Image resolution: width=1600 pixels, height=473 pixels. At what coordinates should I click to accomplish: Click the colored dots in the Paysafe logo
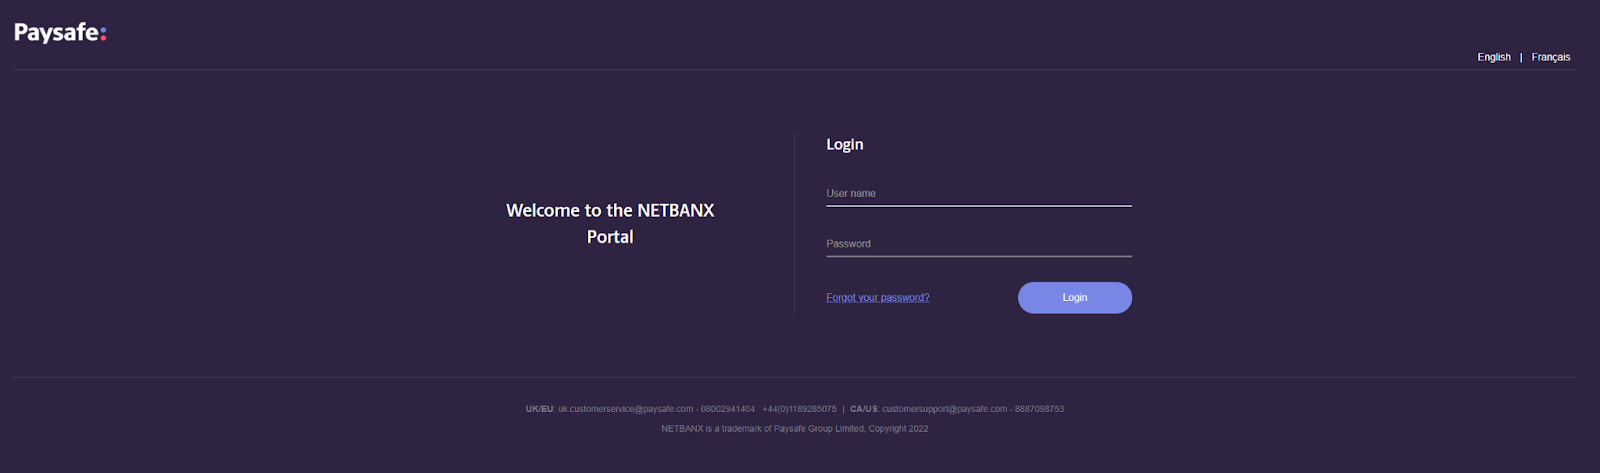click(x=103, y=33)
